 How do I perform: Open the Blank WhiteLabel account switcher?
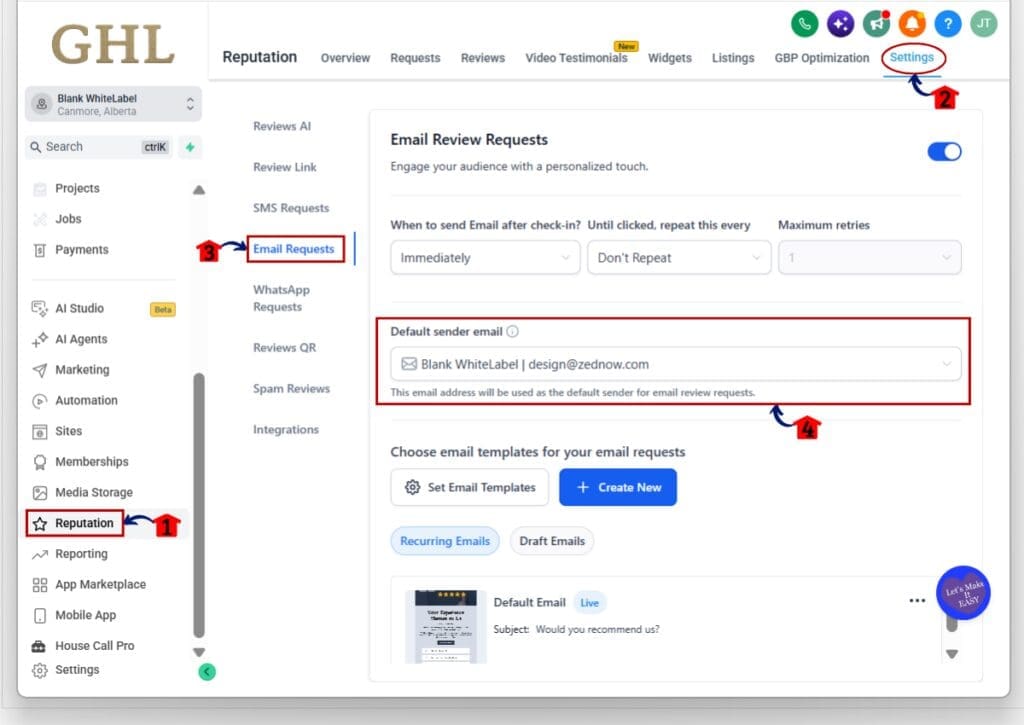pos(114,104)
